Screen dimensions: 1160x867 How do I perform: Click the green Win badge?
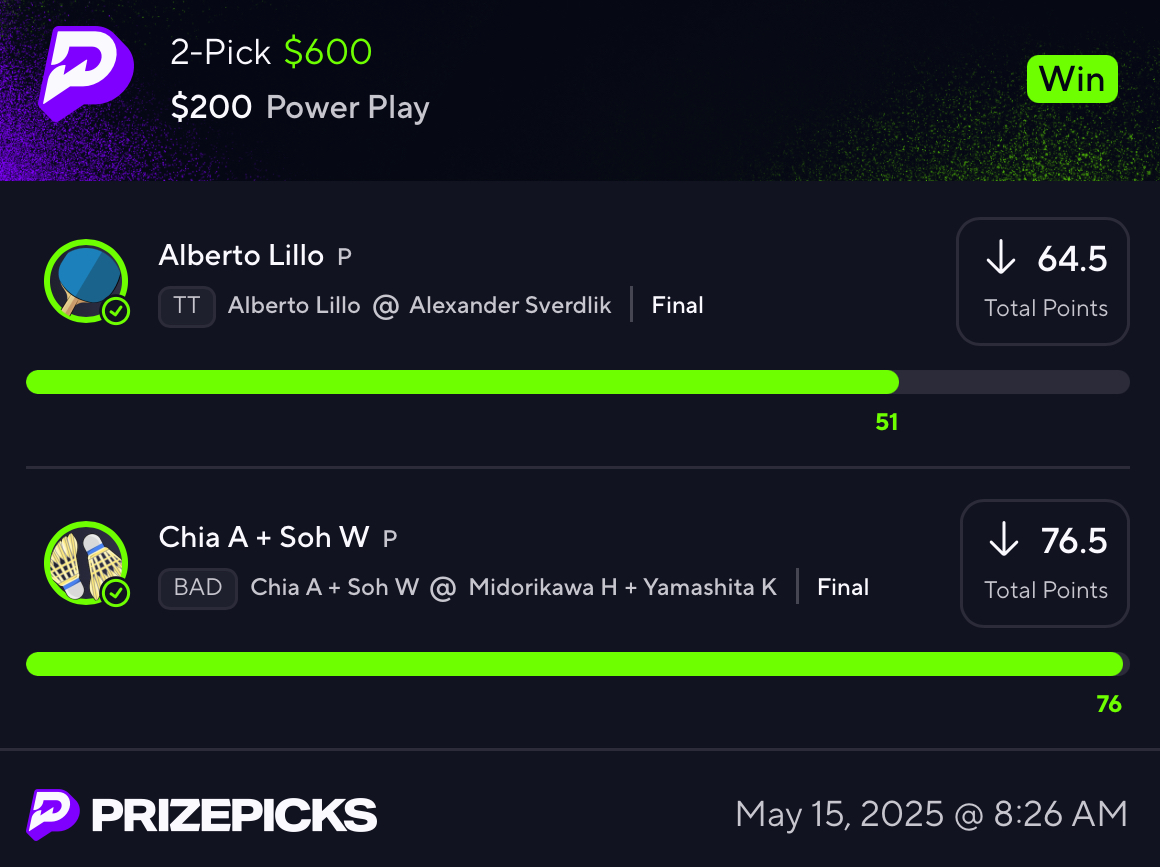tap(1072, 79)
